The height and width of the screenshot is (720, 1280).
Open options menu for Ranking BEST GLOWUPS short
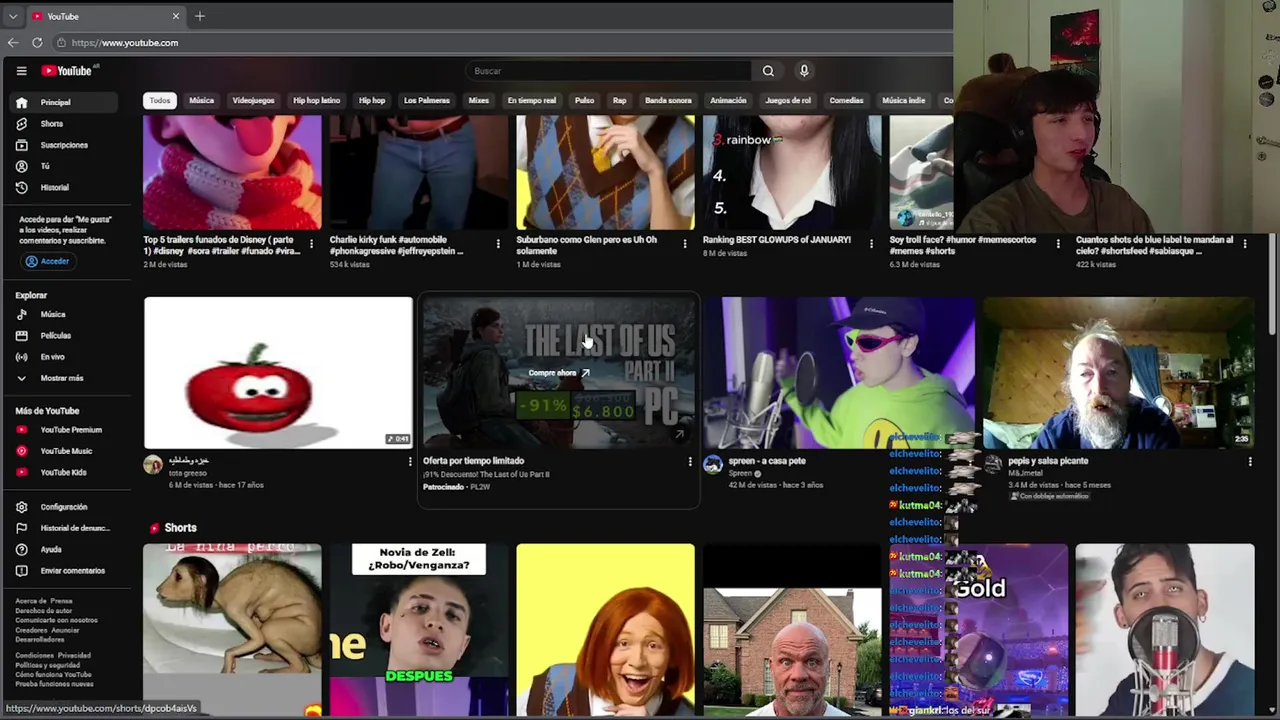pyautogui.click(x=871, y=243)
